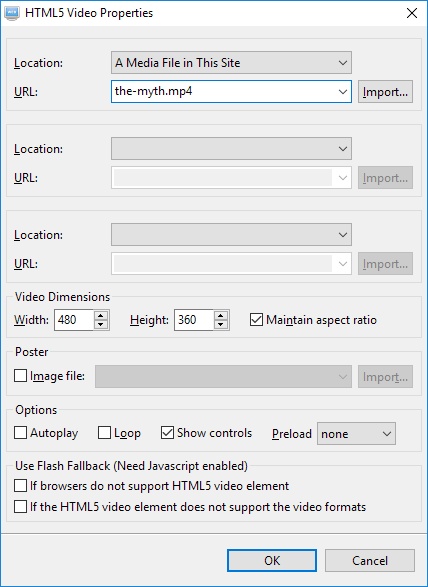This screenshot has height=587, width=428.
Task: Enable the Autoplay option
Action: [20, 433]
